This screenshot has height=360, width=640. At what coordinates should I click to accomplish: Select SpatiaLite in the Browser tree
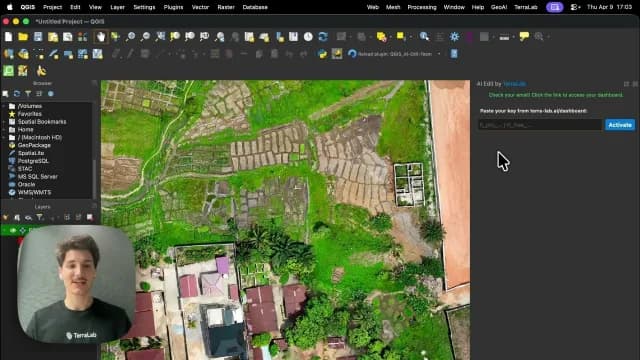(x=31, y=153)
